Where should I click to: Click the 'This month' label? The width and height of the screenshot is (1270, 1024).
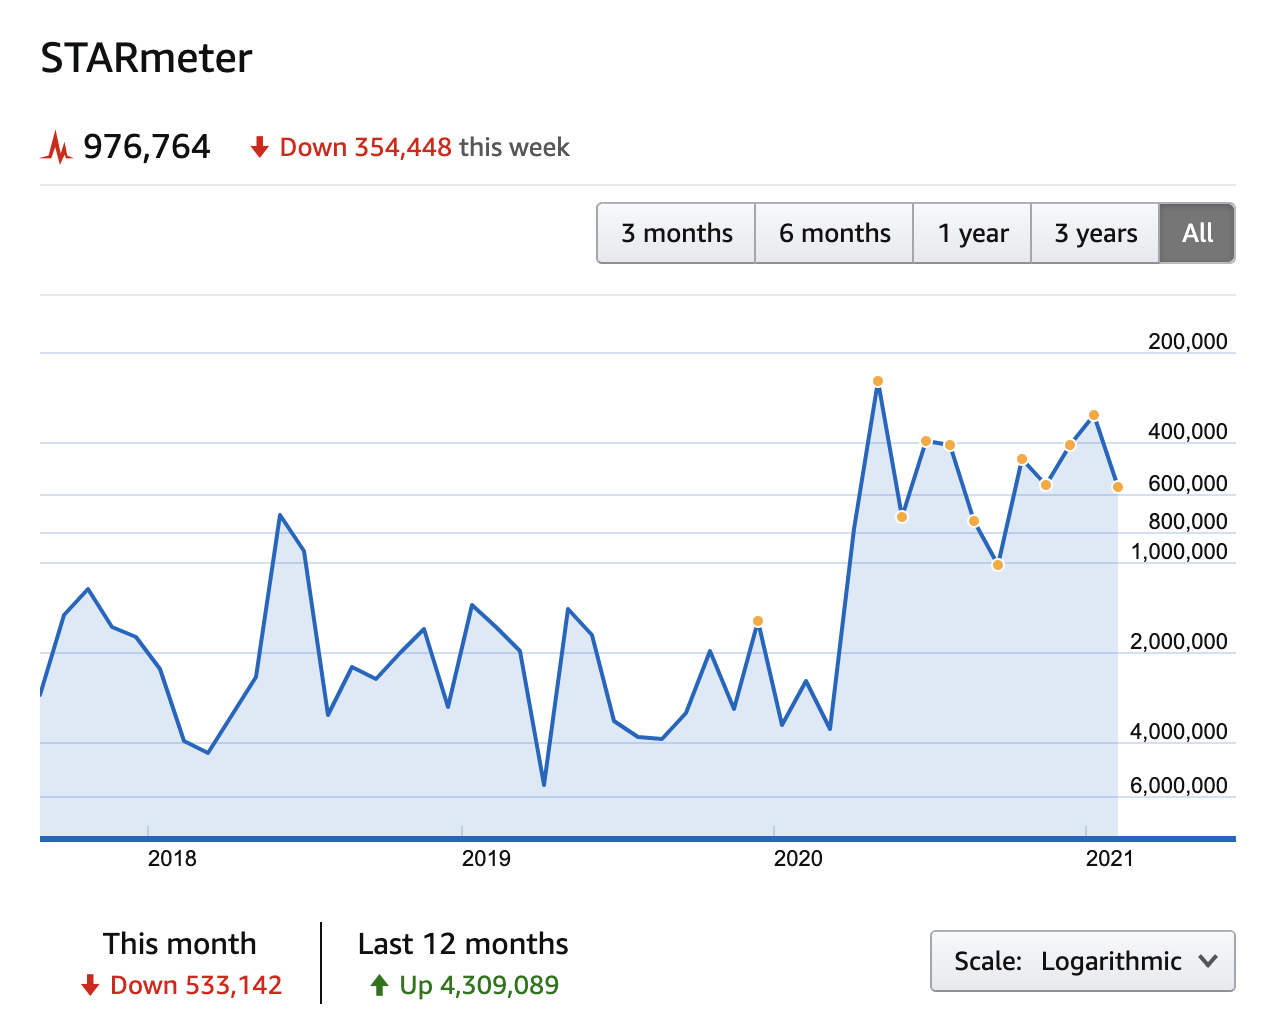[180, 944]
